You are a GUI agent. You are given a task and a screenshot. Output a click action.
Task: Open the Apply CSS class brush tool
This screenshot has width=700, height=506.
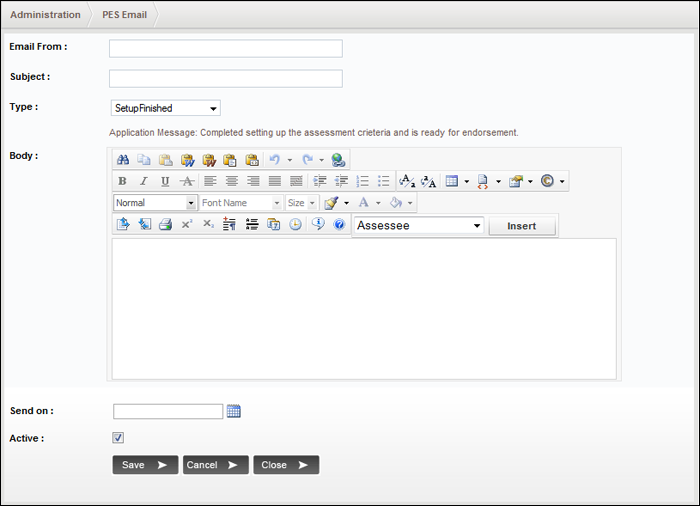tap(332, 203)
